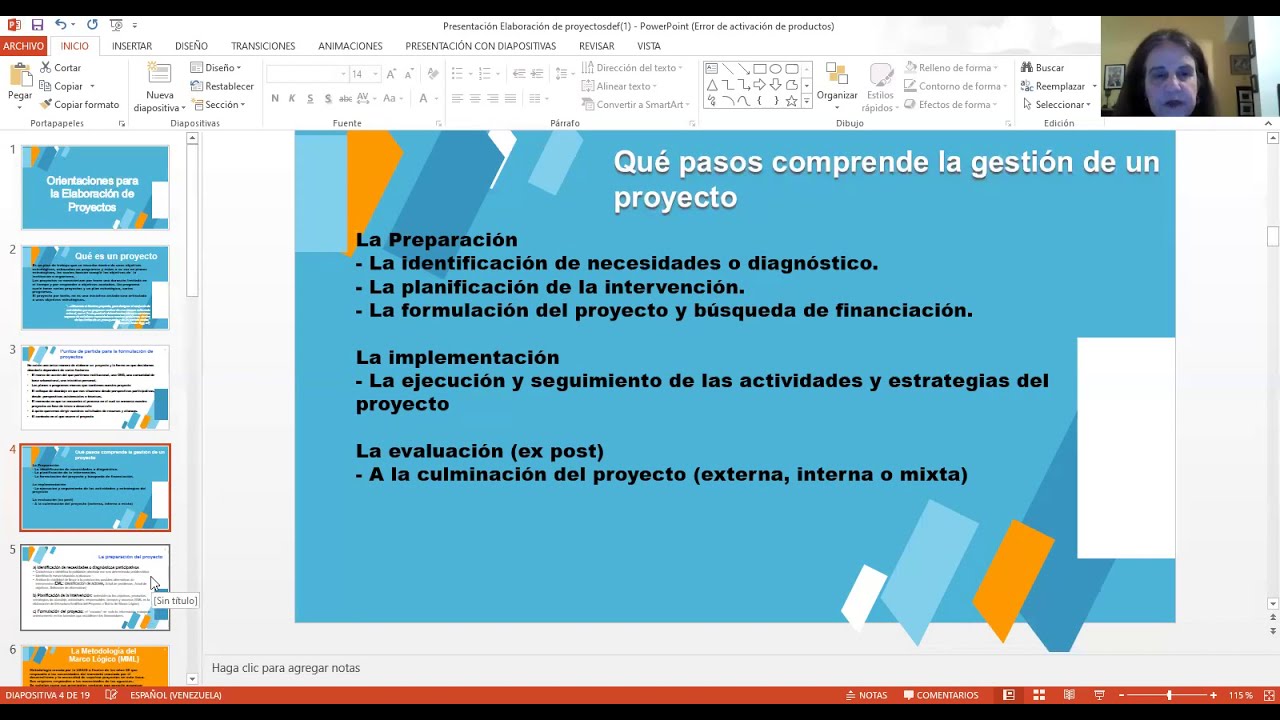Toggle NOTAS pane in status bar

[866, 695]
